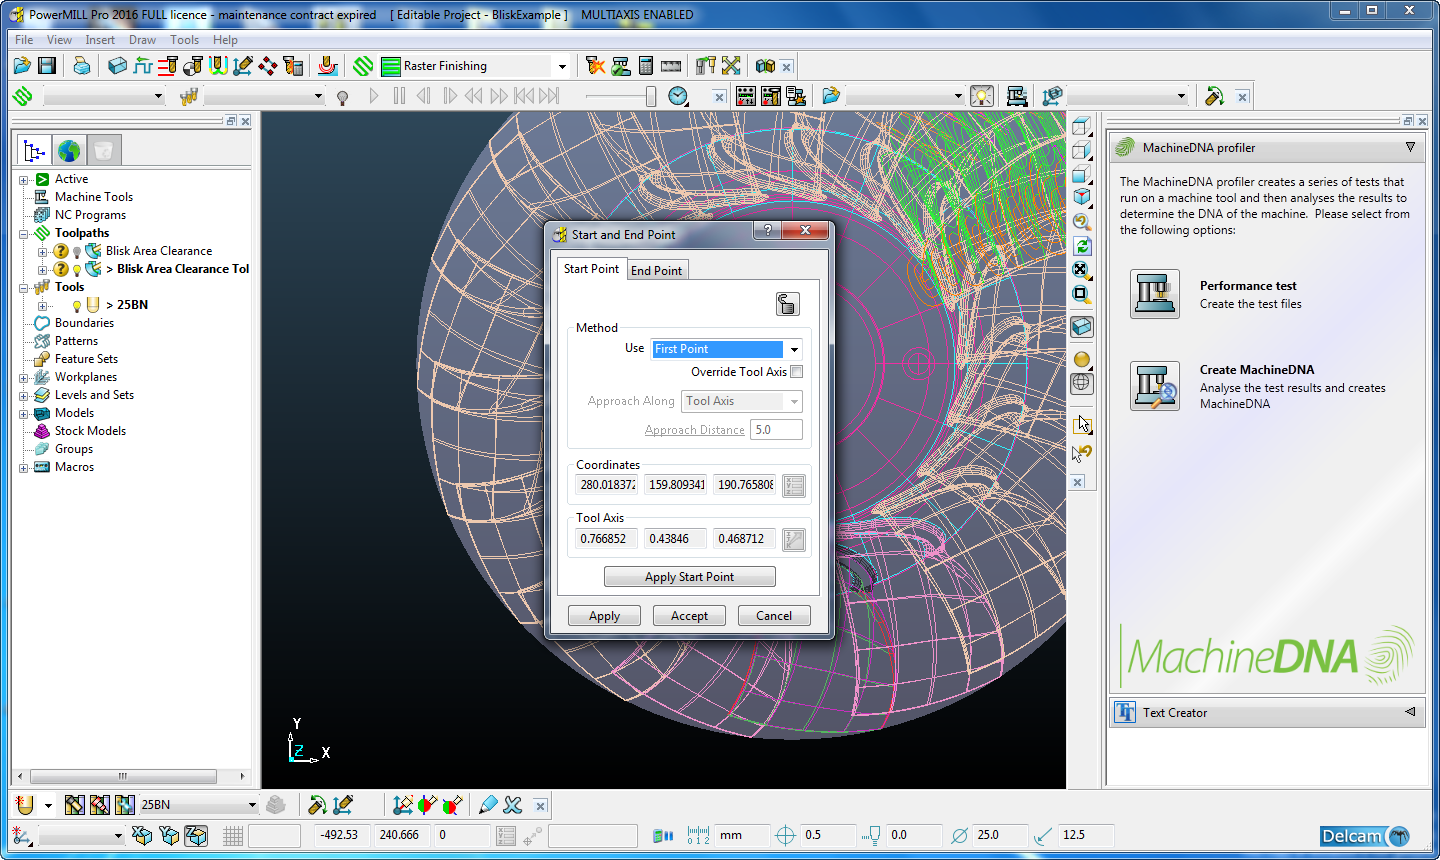Open project folder icon in main toolbar

tap(22, 66)
